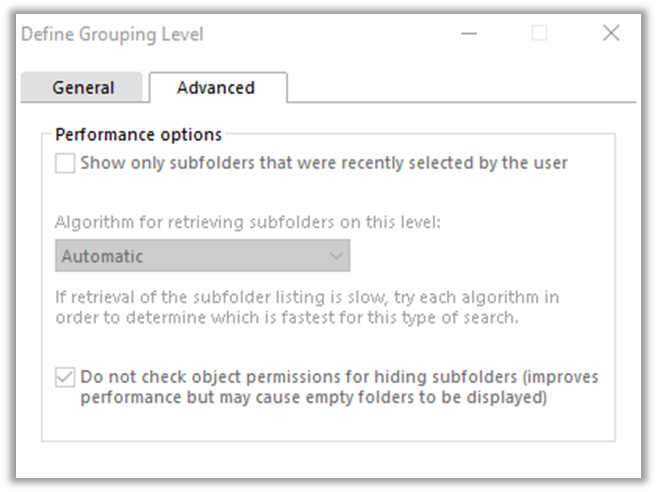Viewport: 657px width, 492px height.
Task: Minimize the Define Grouping Level window
Action: pyautogui.click(x=469, y=34)
